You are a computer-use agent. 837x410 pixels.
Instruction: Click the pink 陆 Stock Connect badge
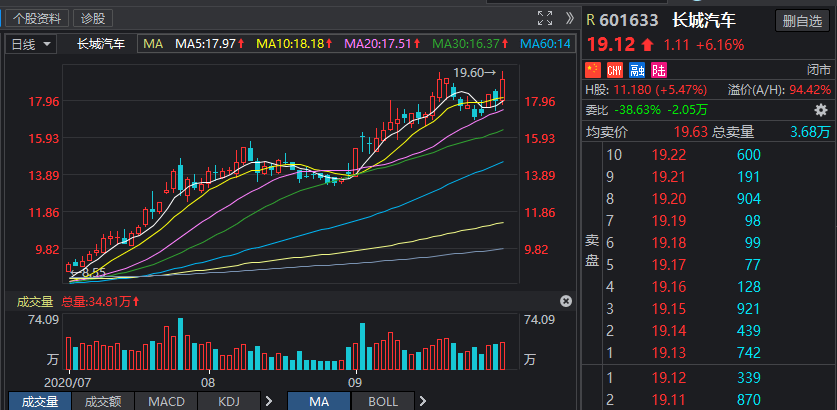click(659, 69)
